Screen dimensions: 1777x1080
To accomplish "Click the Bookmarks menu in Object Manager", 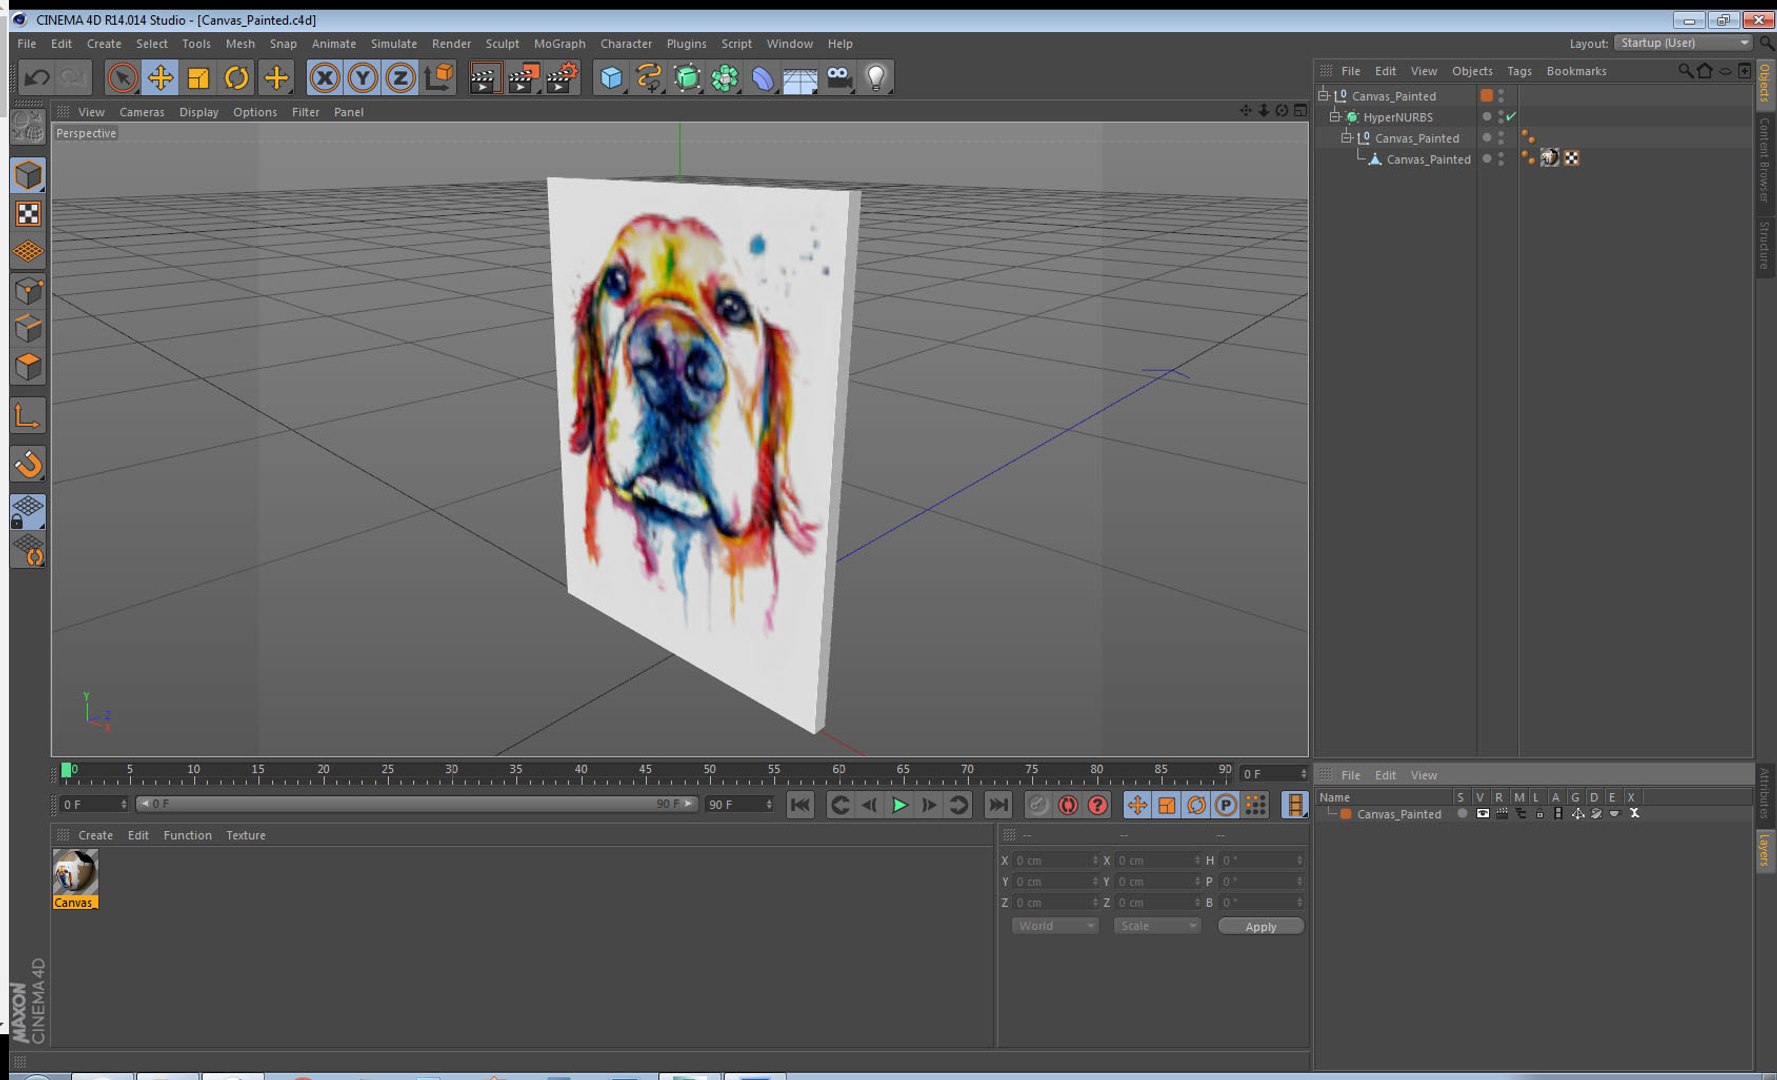I will coord(1576,71).
